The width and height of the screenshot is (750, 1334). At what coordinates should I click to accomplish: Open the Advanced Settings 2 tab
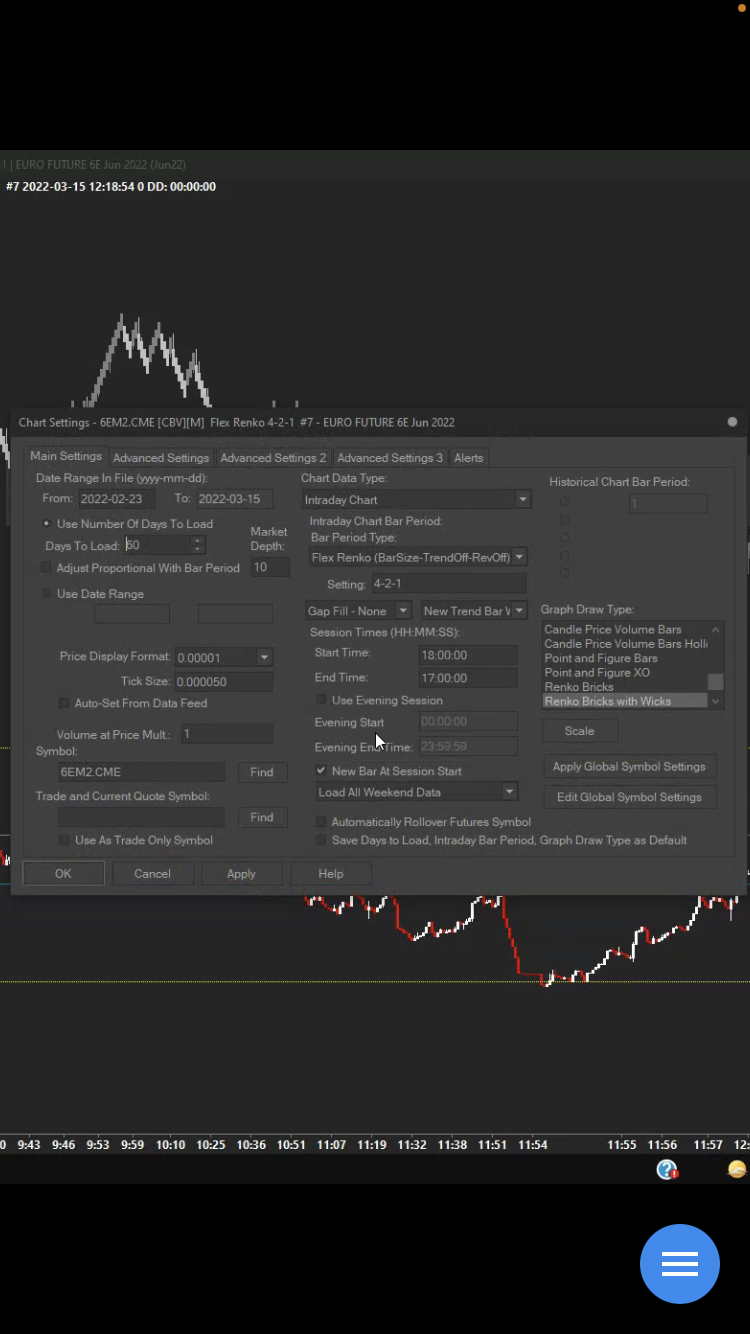(273, 458)
